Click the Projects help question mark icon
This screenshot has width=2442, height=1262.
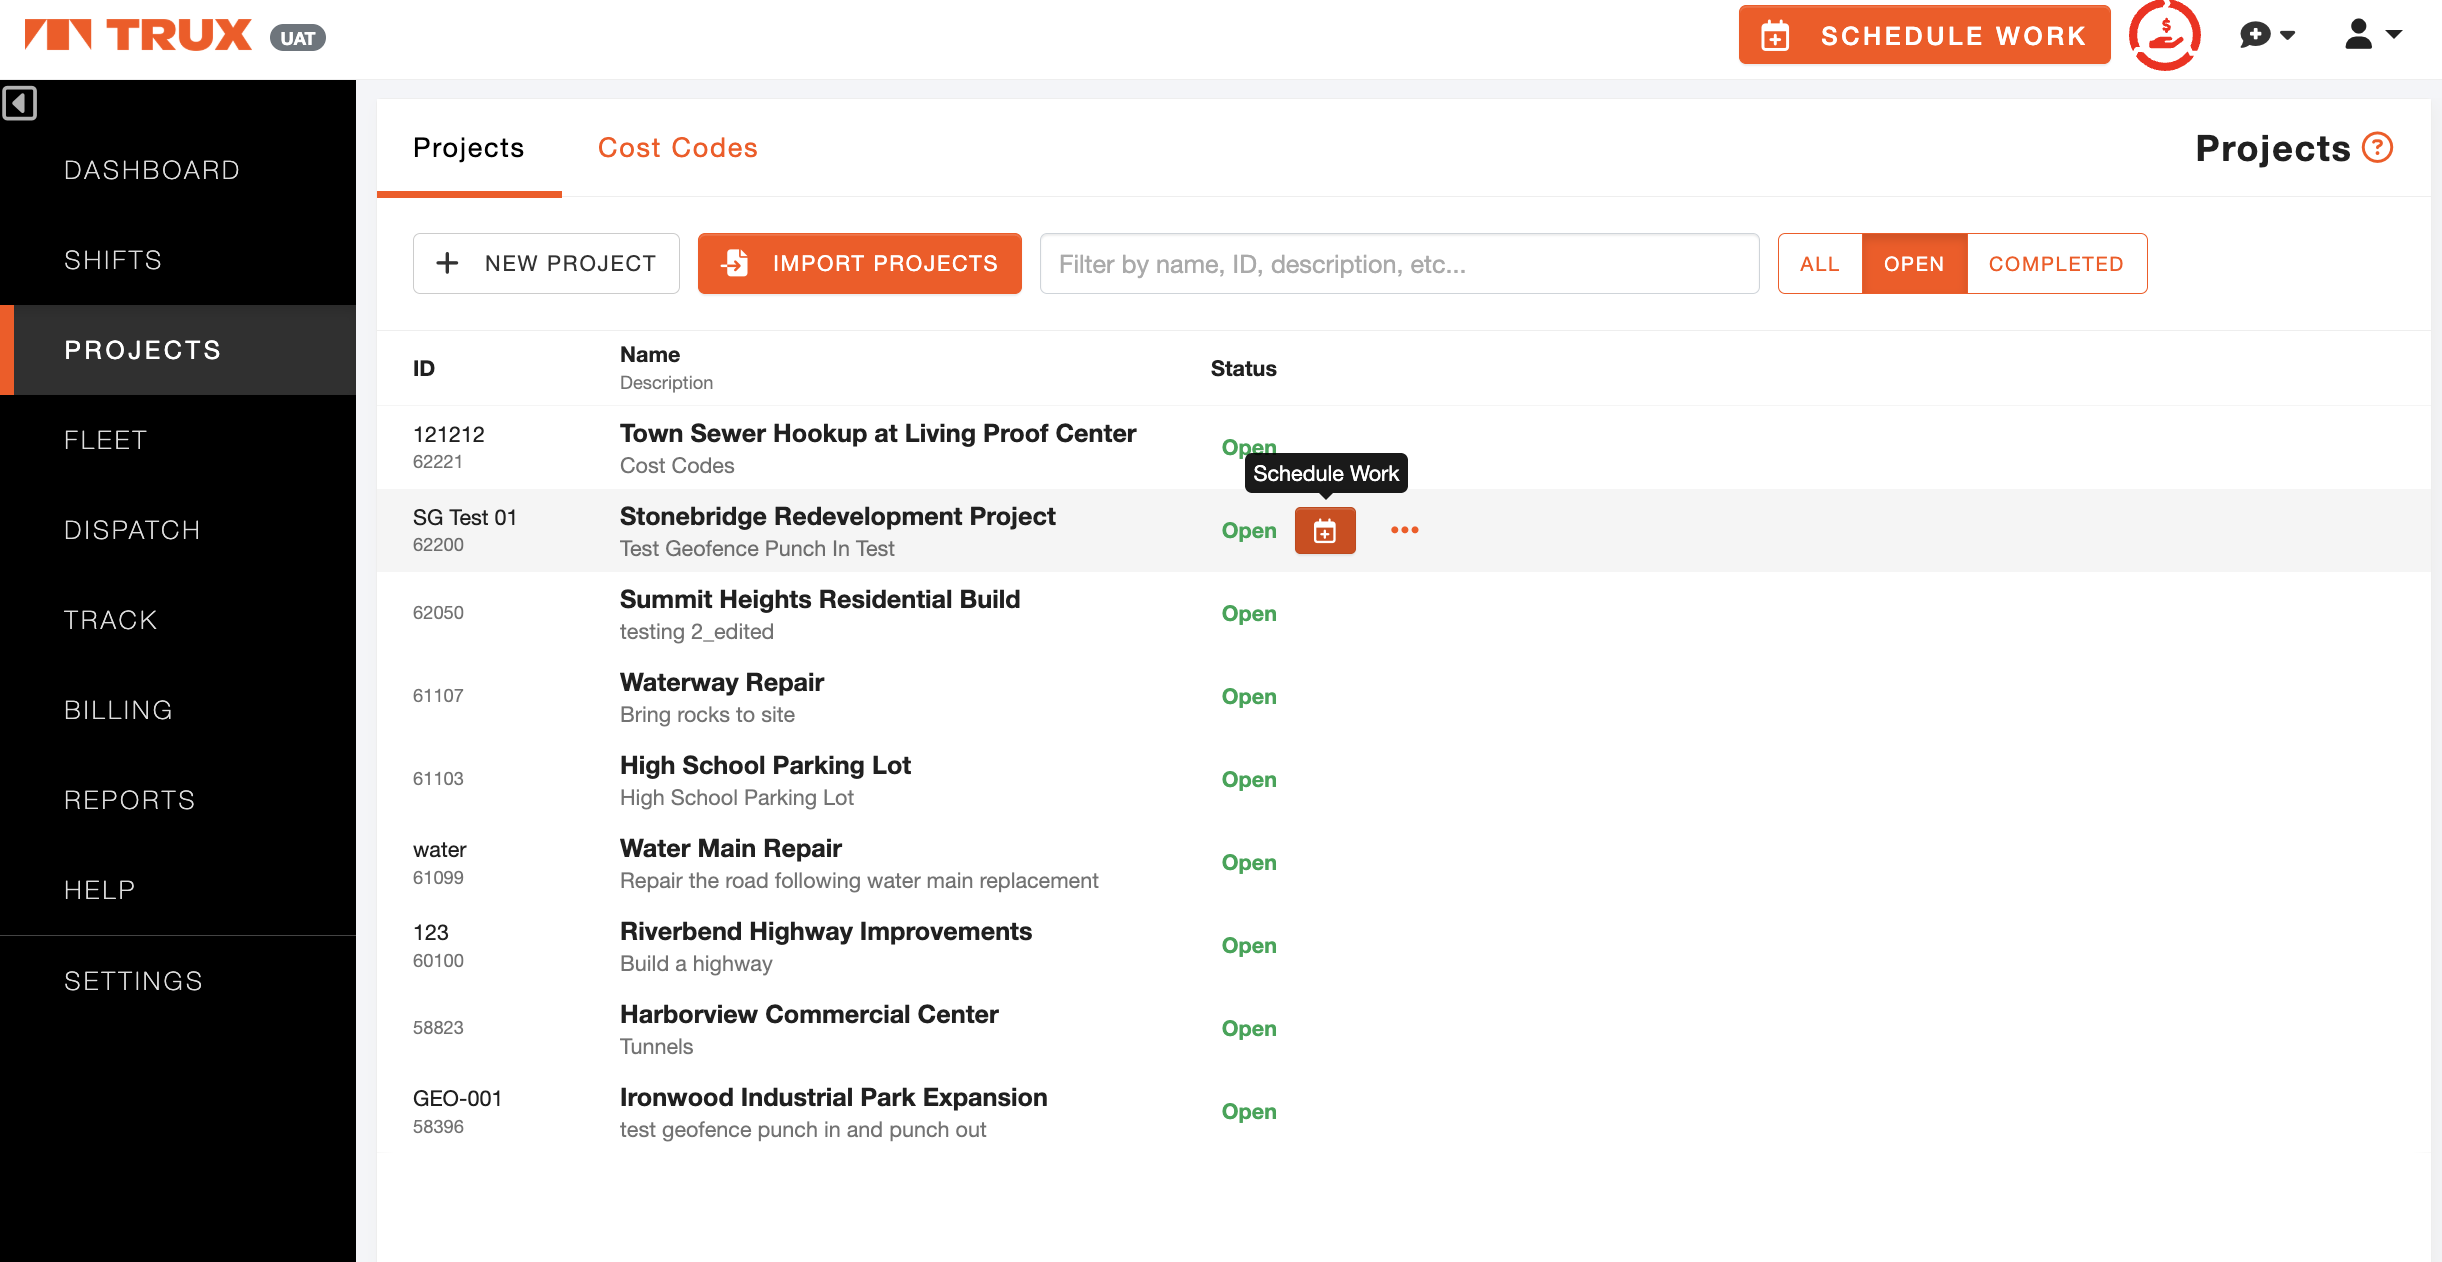[x=2377, y=148]
